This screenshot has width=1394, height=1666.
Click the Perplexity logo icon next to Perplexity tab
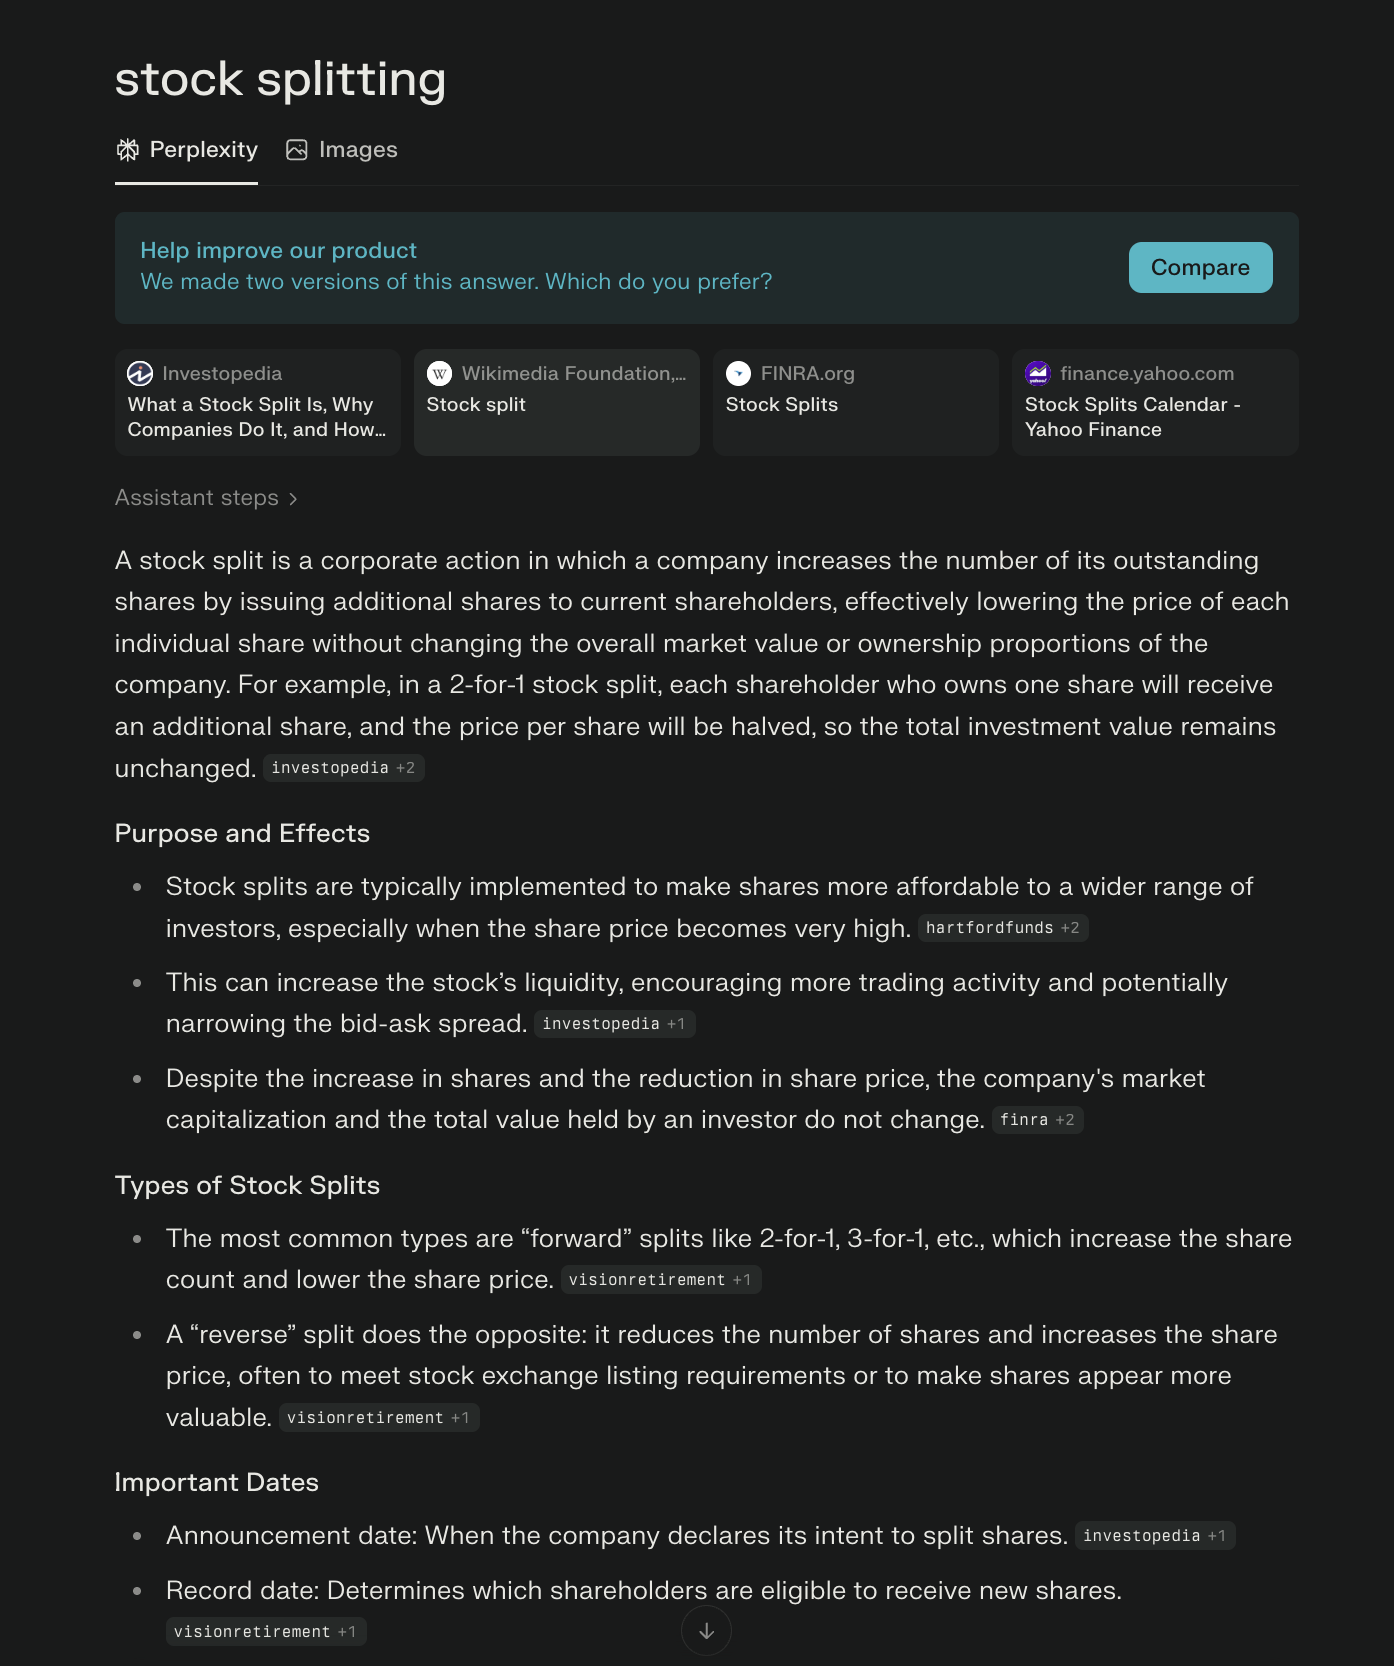tap(128, 149)
